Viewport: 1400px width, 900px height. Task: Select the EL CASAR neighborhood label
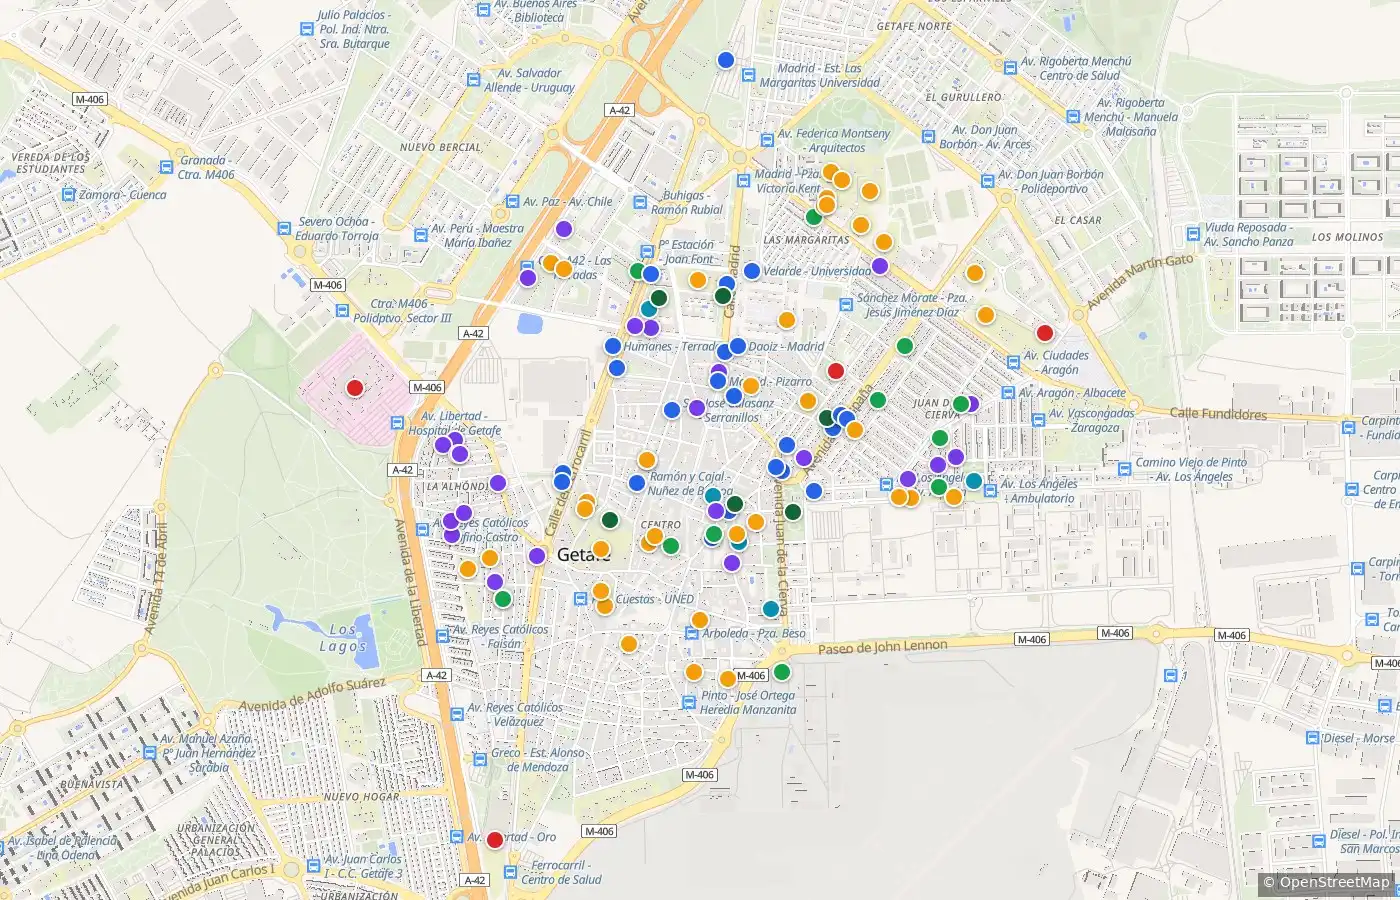click(x=1078, y=220)
